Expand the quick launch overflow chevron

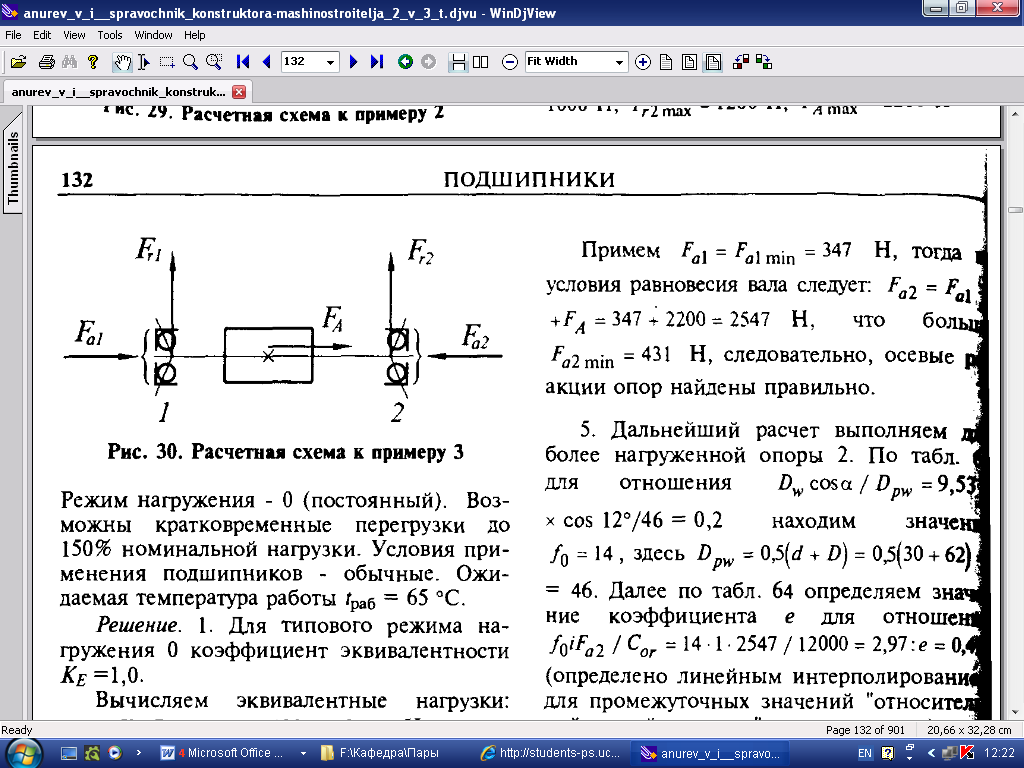(138, 753)
